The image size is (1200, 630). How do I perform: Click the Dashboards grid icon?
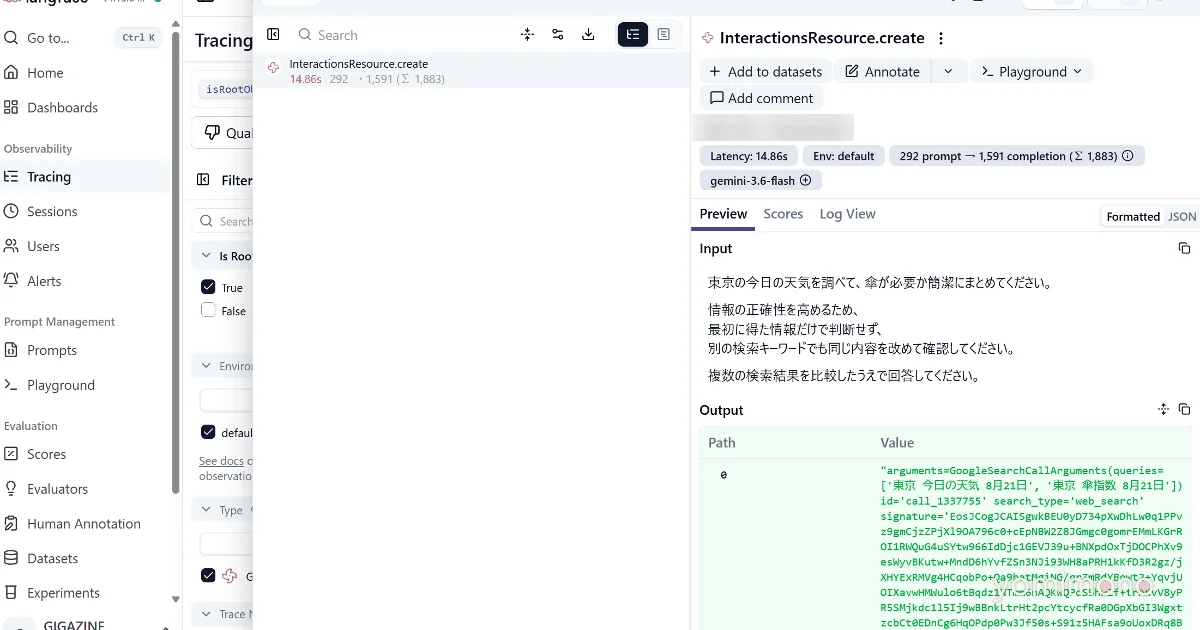click(12, 108)
